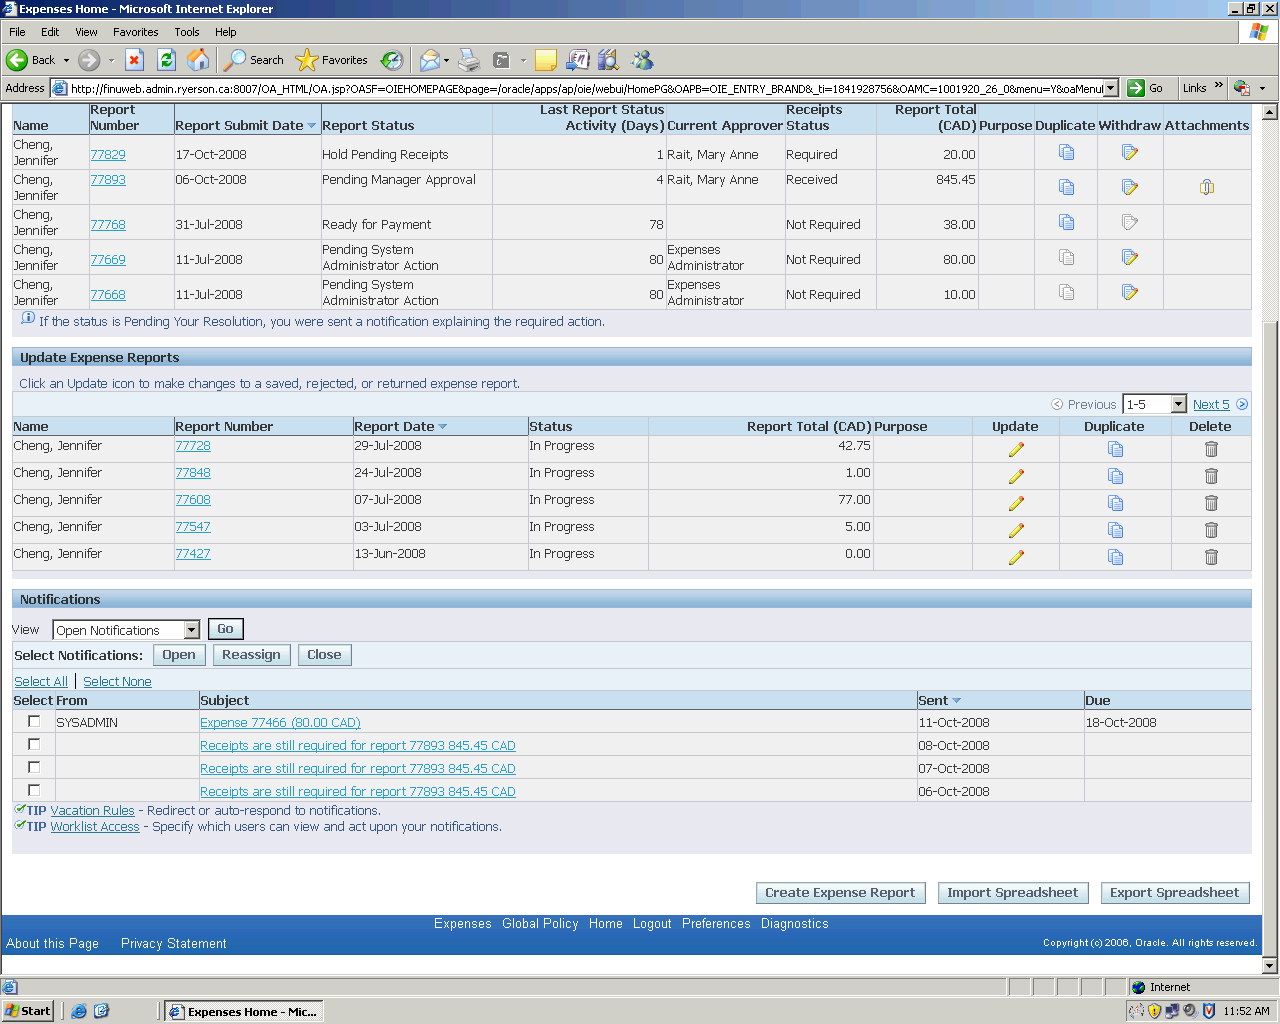Click Update pencil icon for report 77728
The height and width of the screenshot is (1024, 1280).
coord(1016,450)
